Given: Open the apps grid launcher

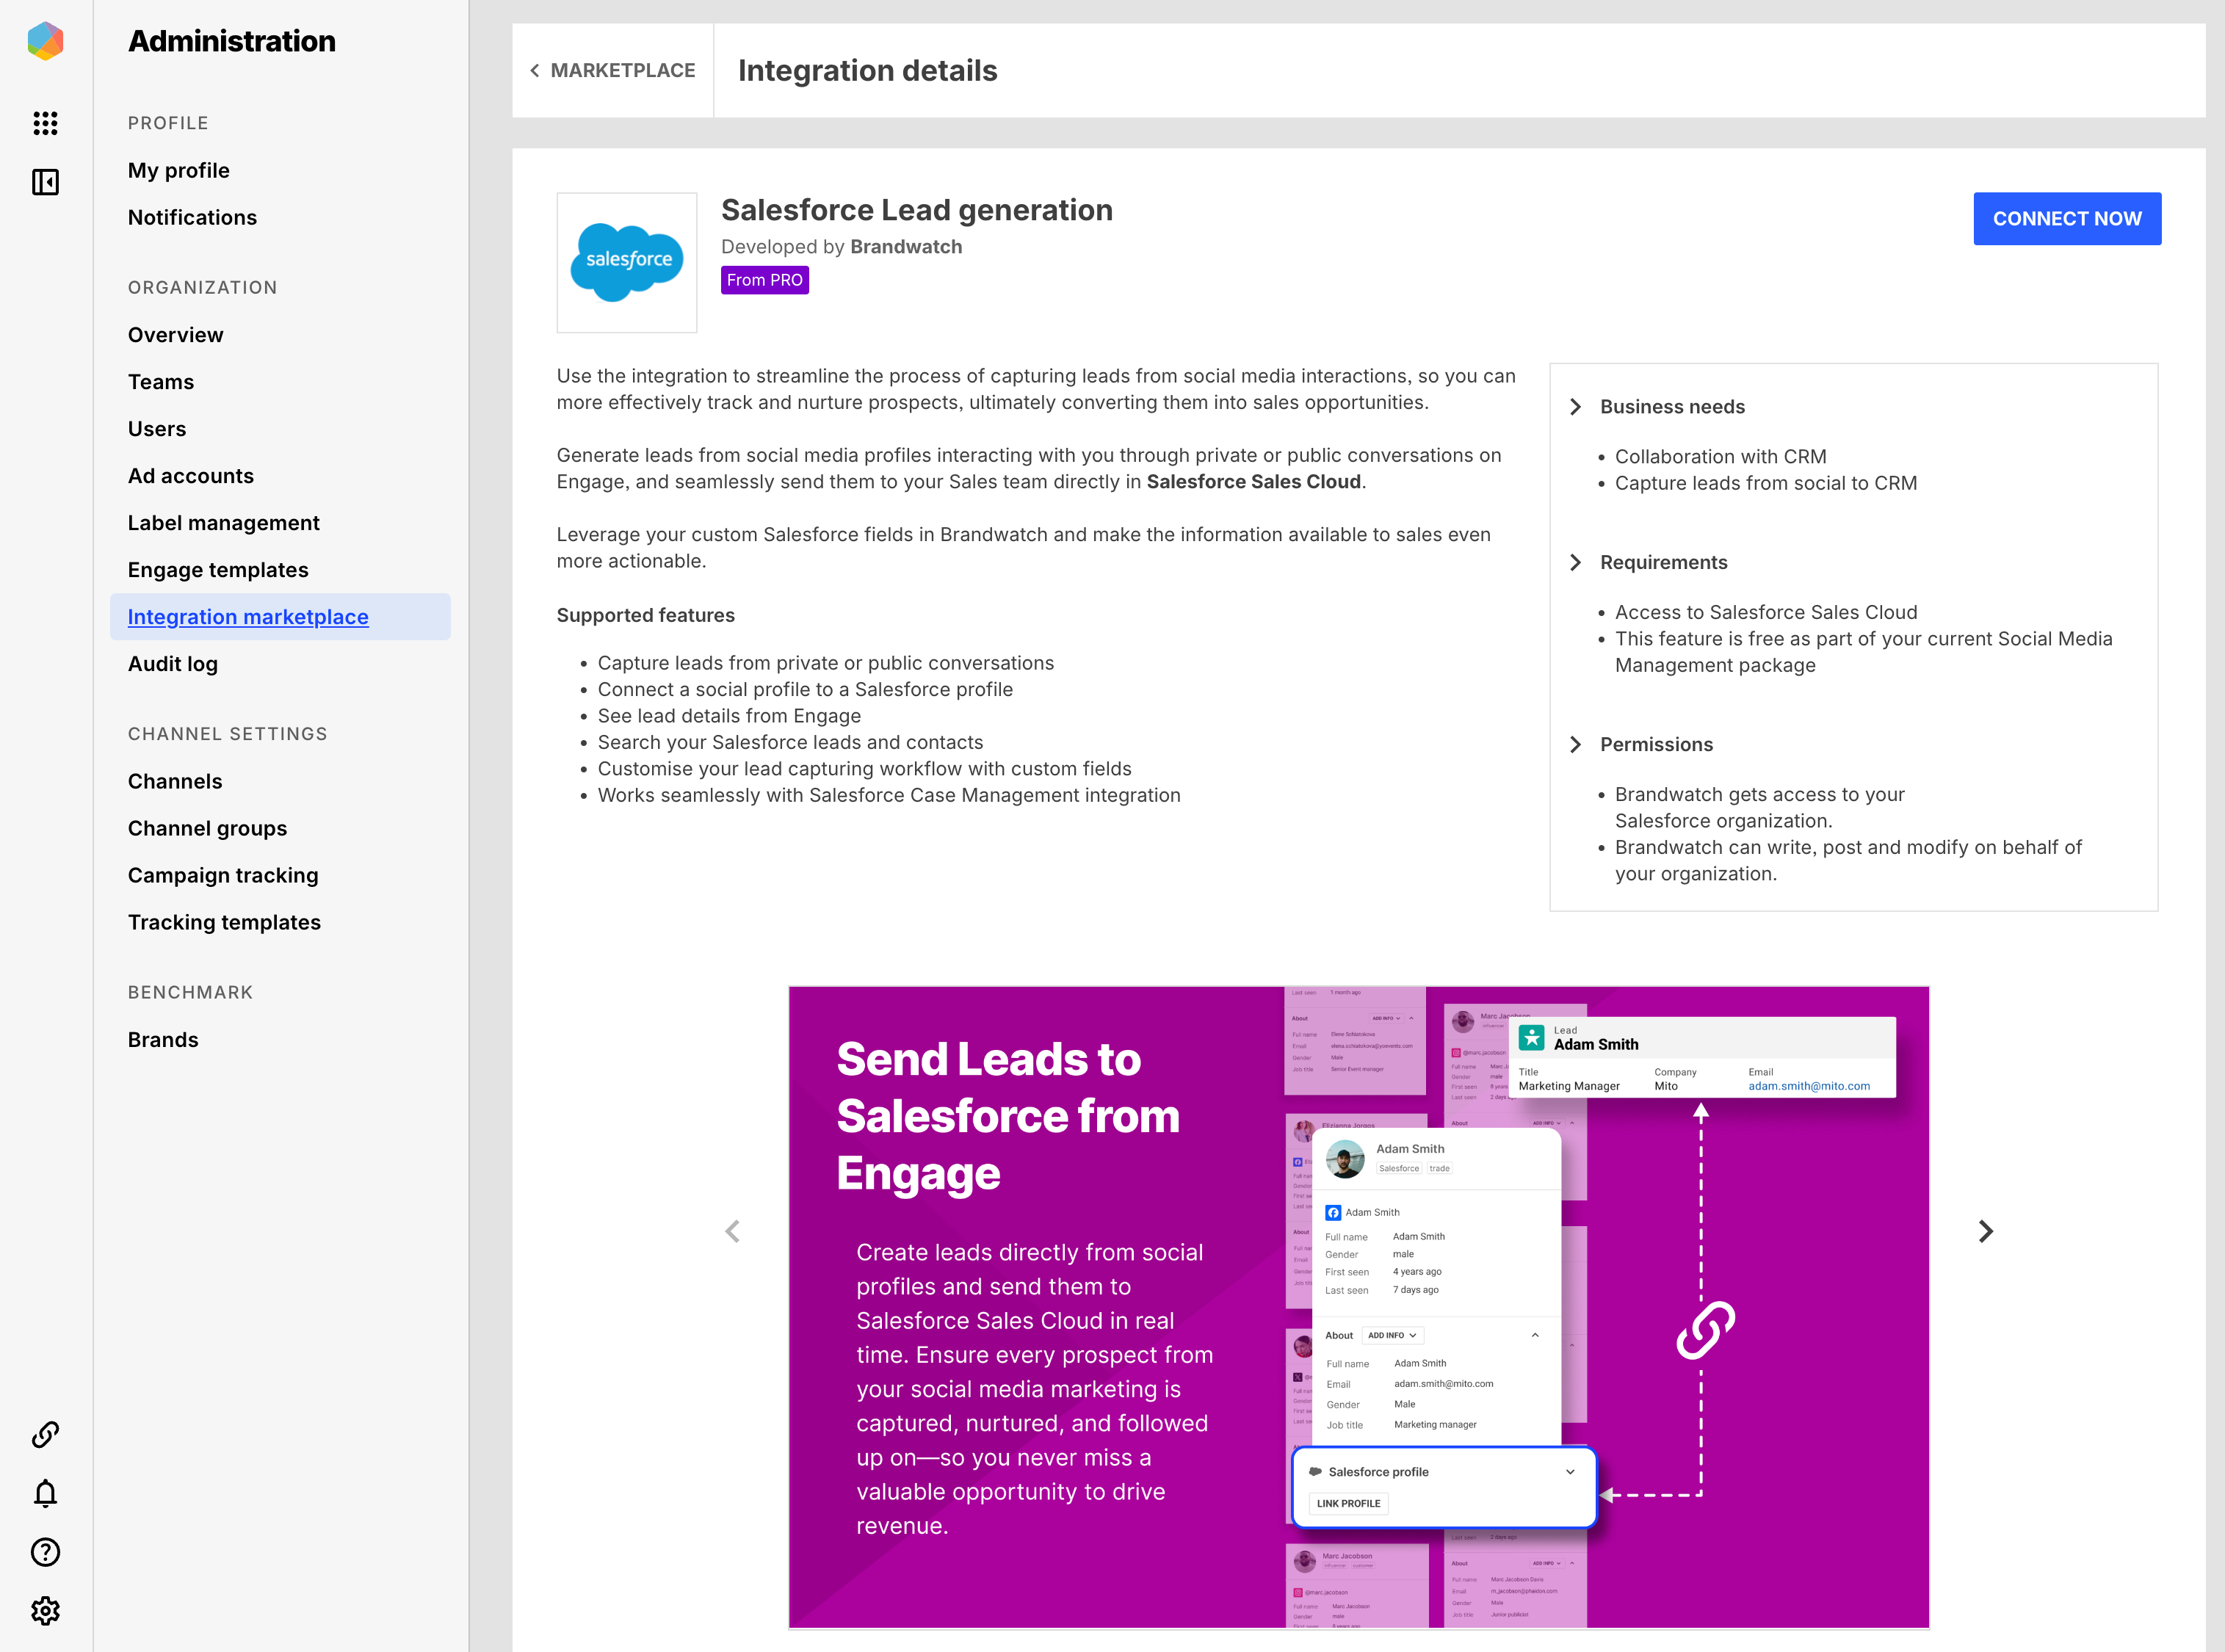Looking at the screenshot, I should [x=46, y=123].
